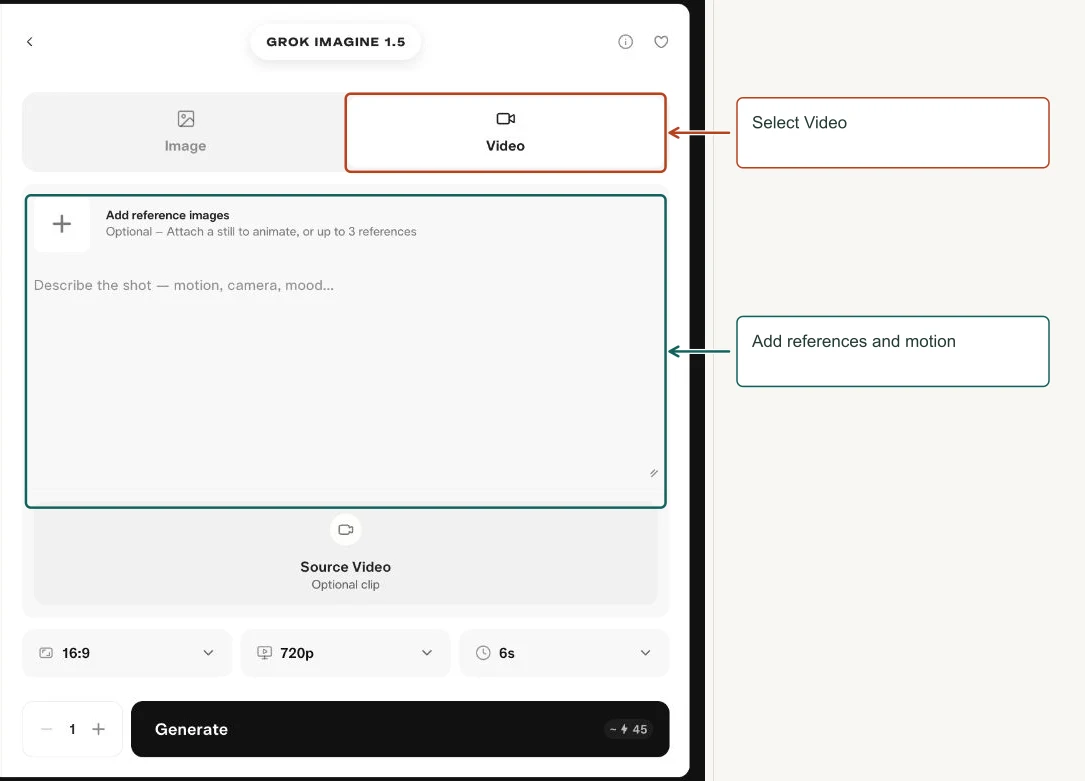
Task: Increase the generation count with plus
Action: click(x=98, y=729)
